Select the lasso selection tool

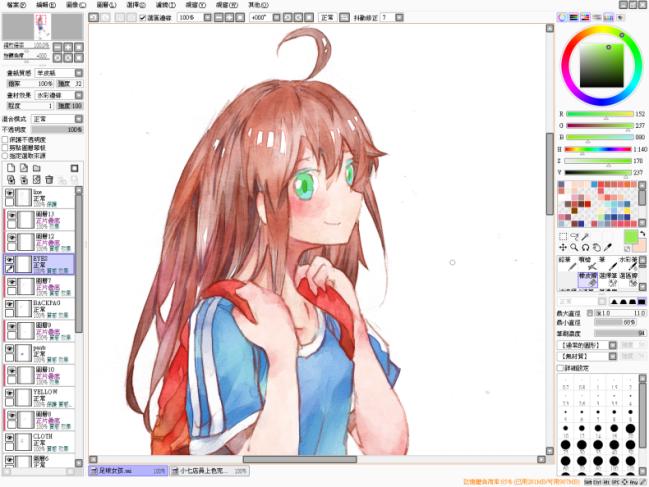click(x=574, y=237)
